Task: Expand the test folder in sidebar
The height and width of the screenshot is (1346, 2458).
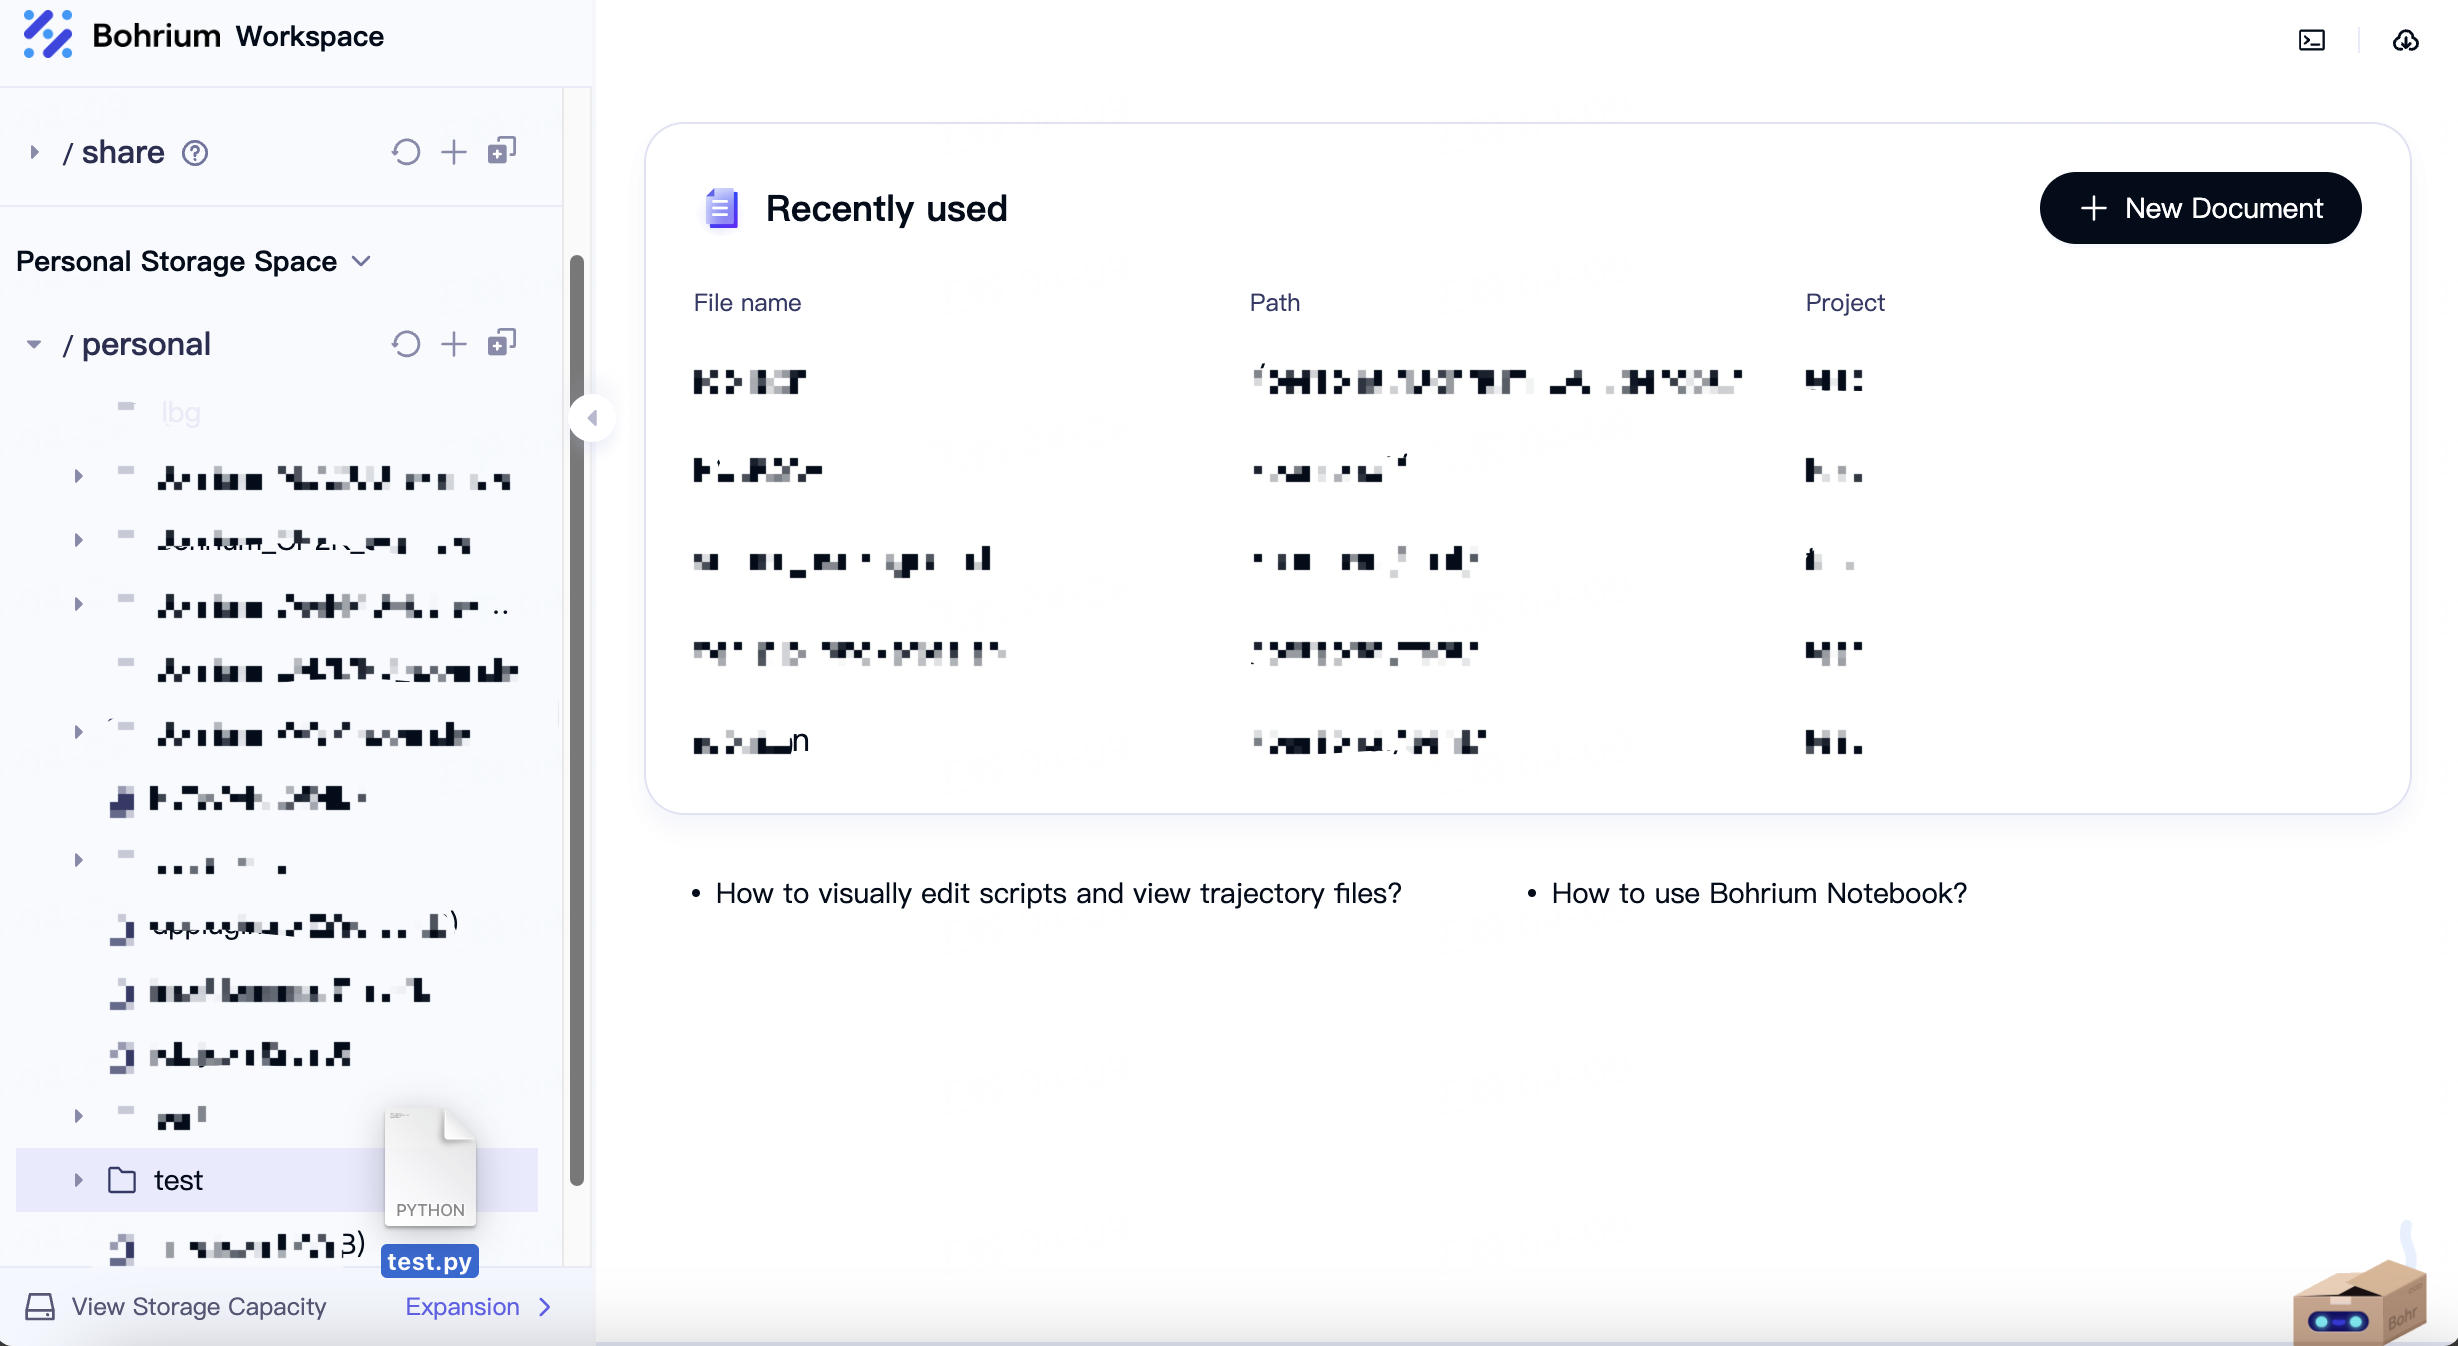Action: coord(78,1180)
